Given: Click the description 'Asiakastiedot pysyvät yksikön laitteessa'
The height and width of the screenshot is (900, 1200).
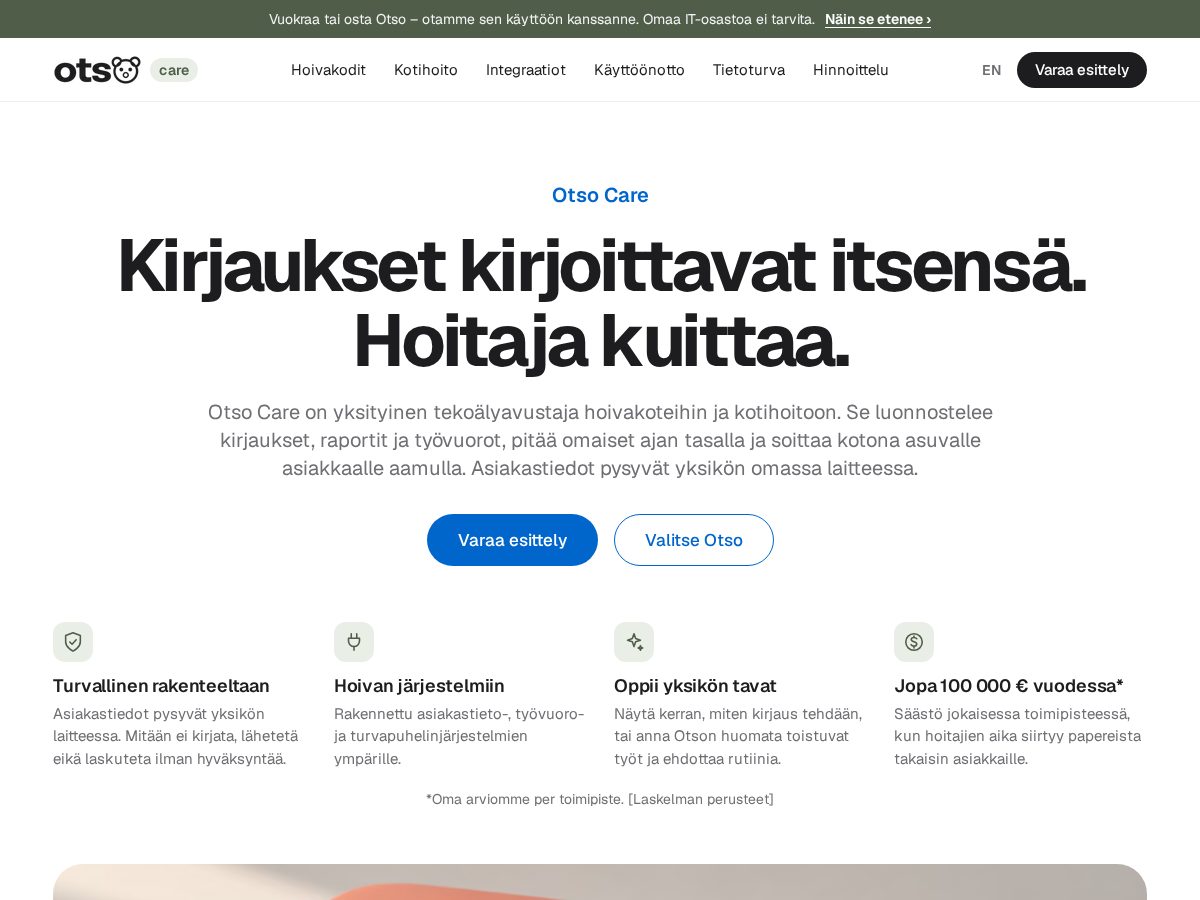Looking at the screenshot, I should point(176,736).
